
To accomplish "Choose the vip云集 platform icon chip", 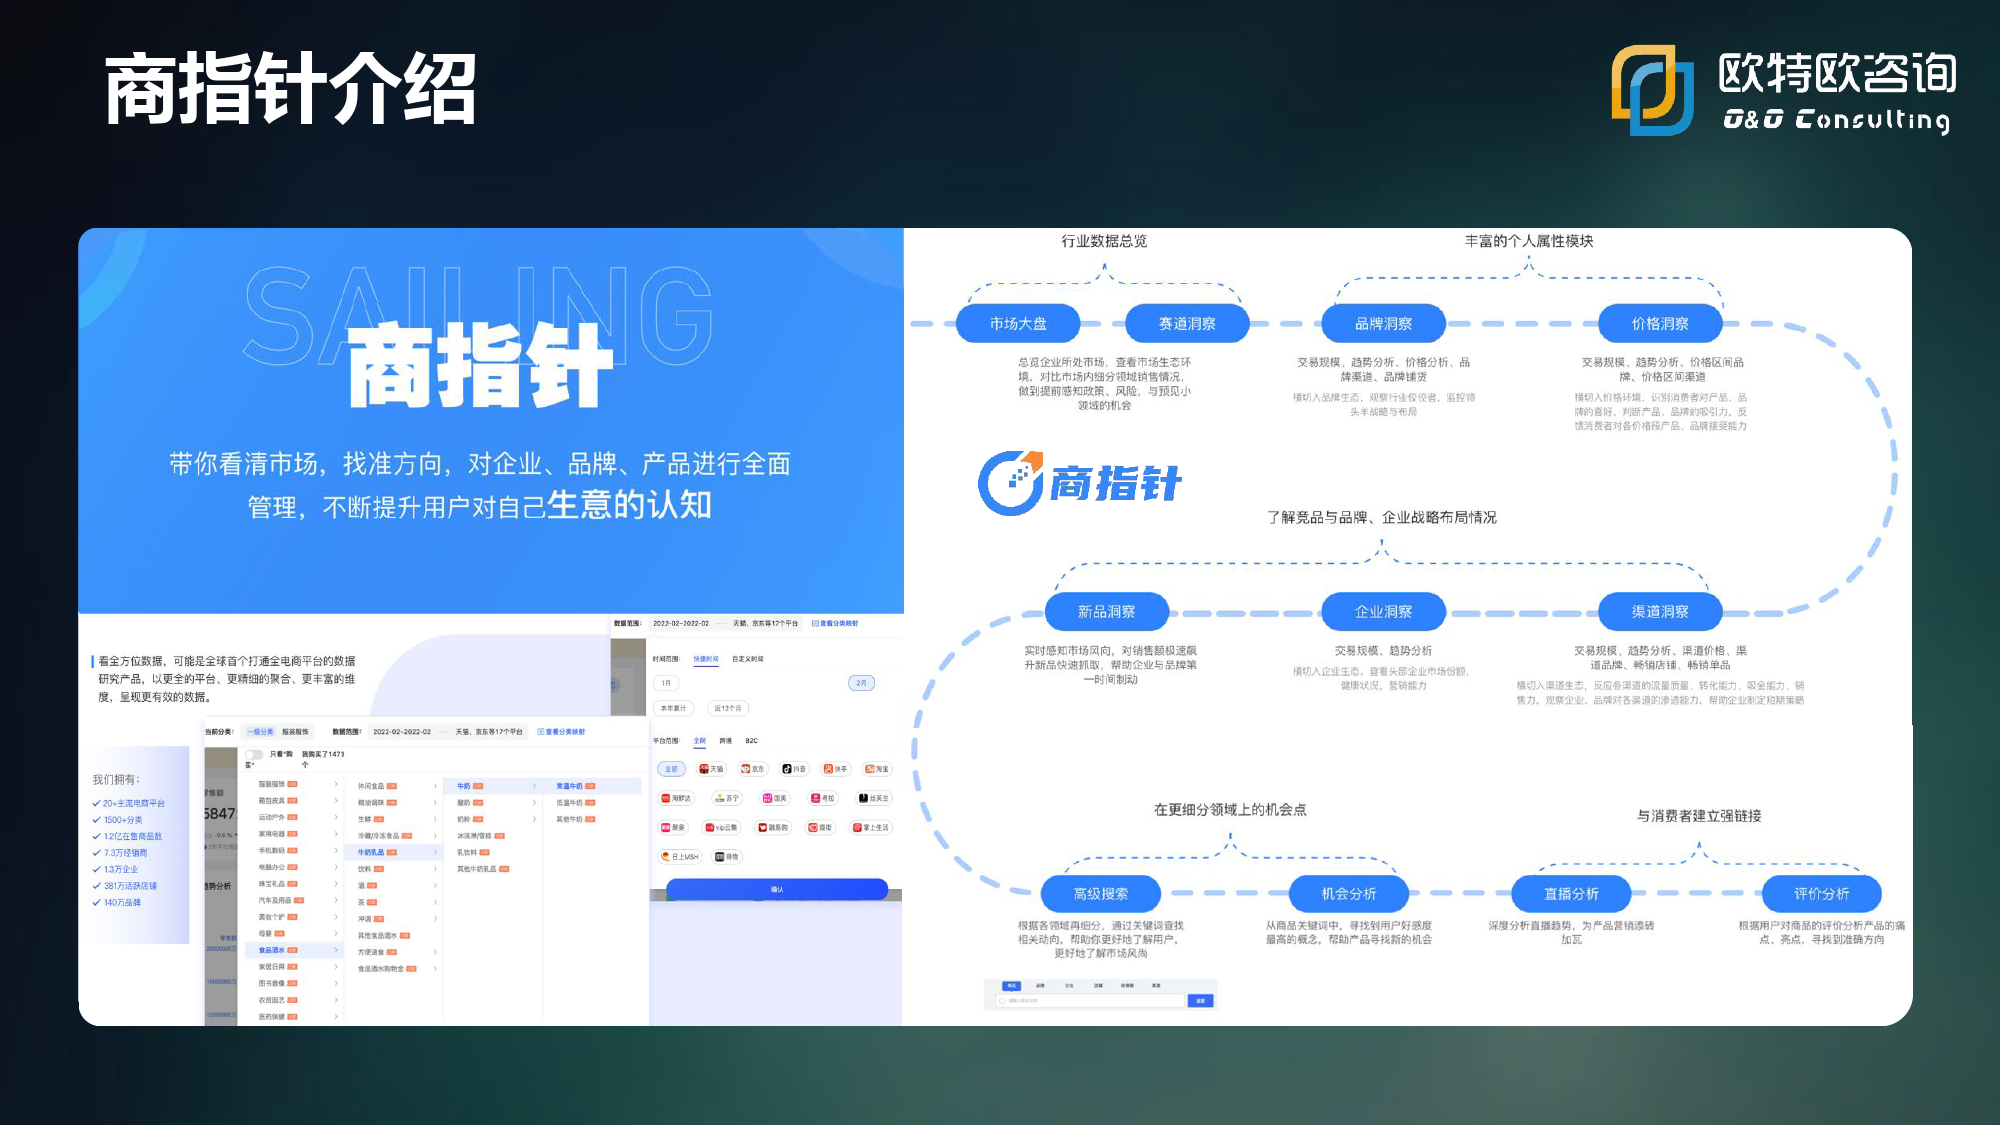I will 722,827.
